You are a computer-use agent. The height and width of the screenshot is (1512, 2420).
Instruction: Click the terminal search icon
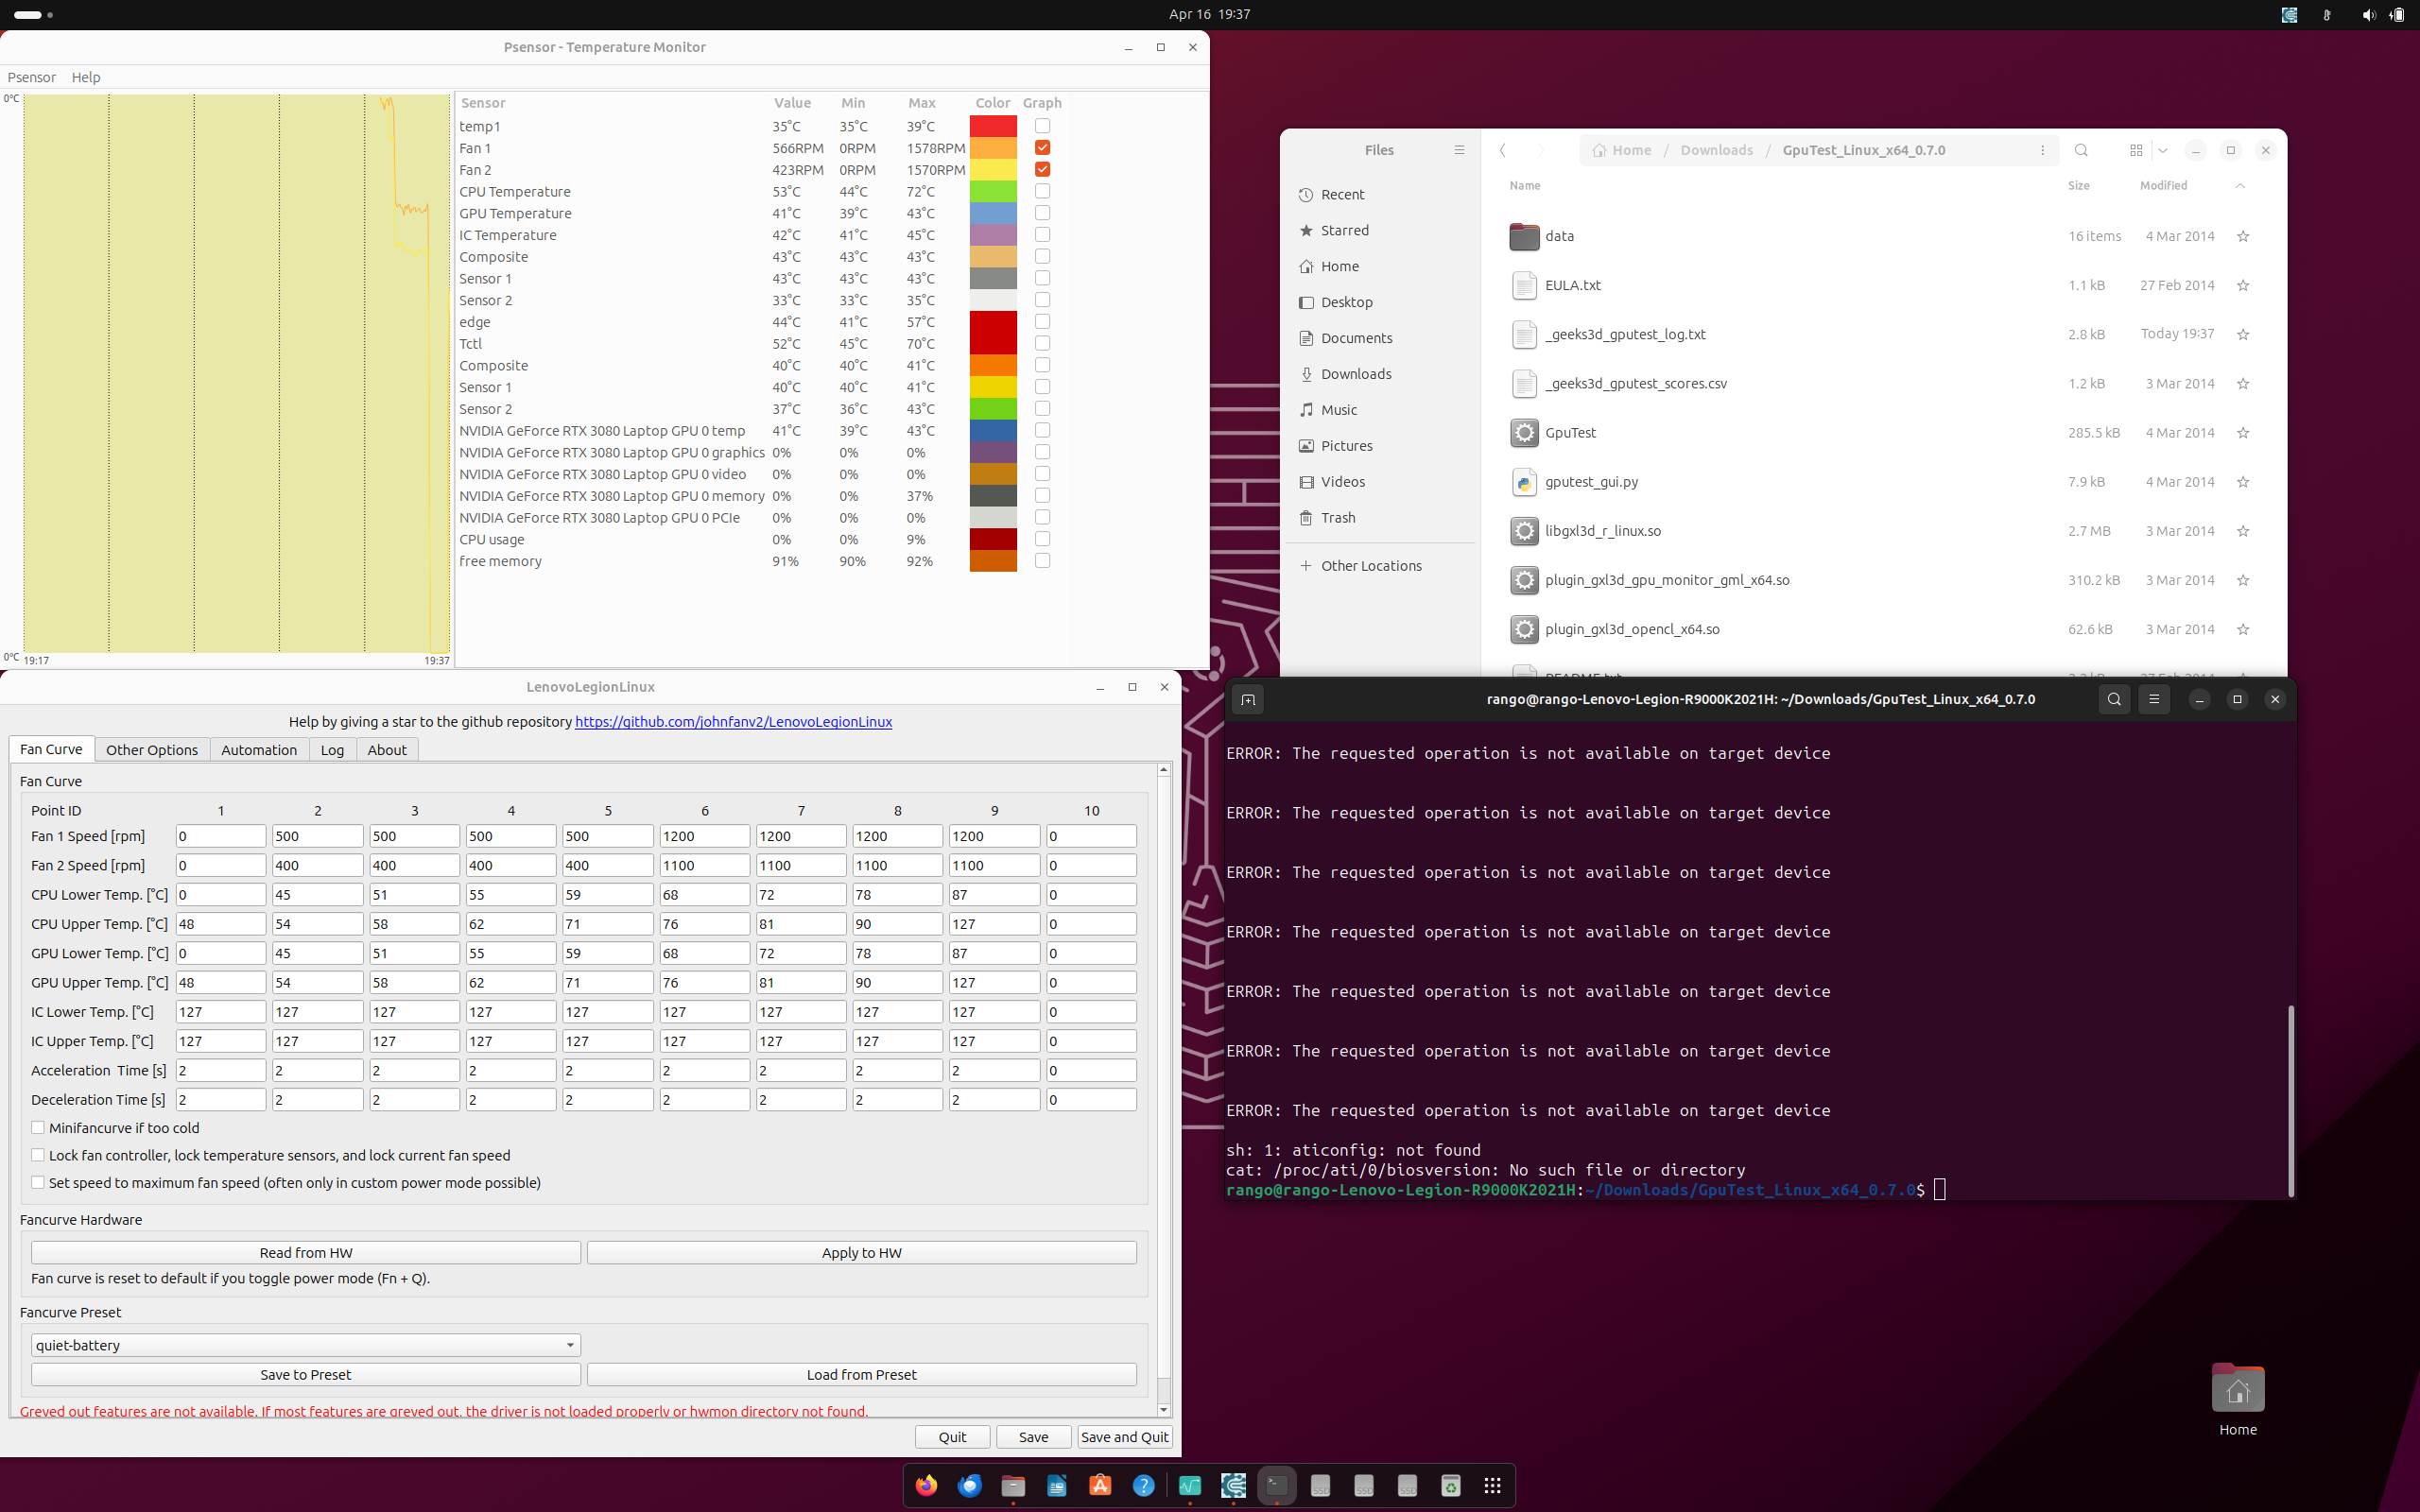pyautogui.click(x=2113, y=700)
